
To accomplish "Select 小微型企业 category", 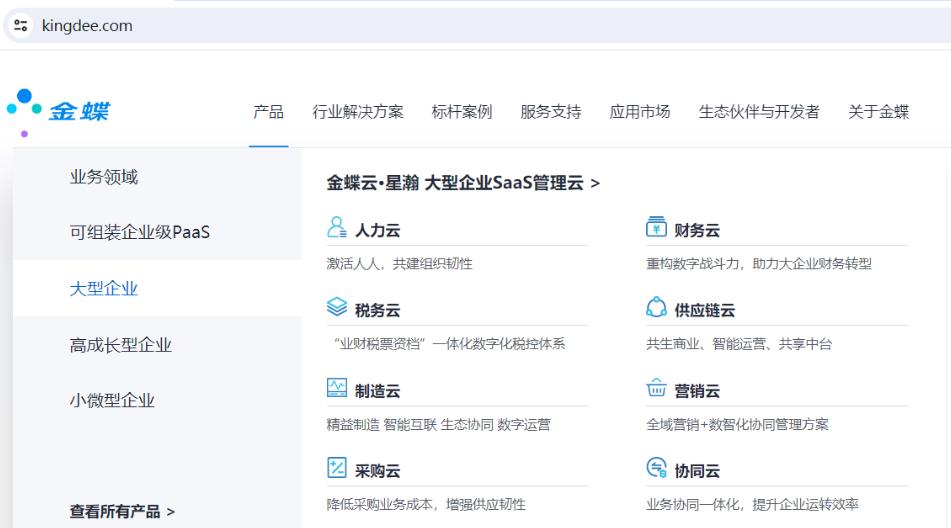I will (112, 400).
